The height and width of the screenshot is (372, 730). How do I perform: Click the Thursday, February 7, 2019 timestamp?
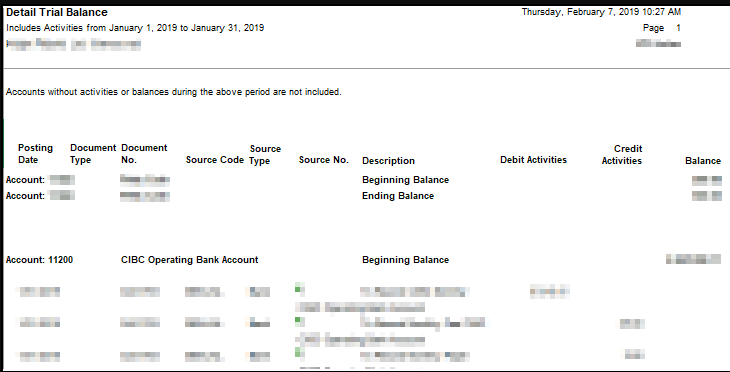tap(601, 12)
